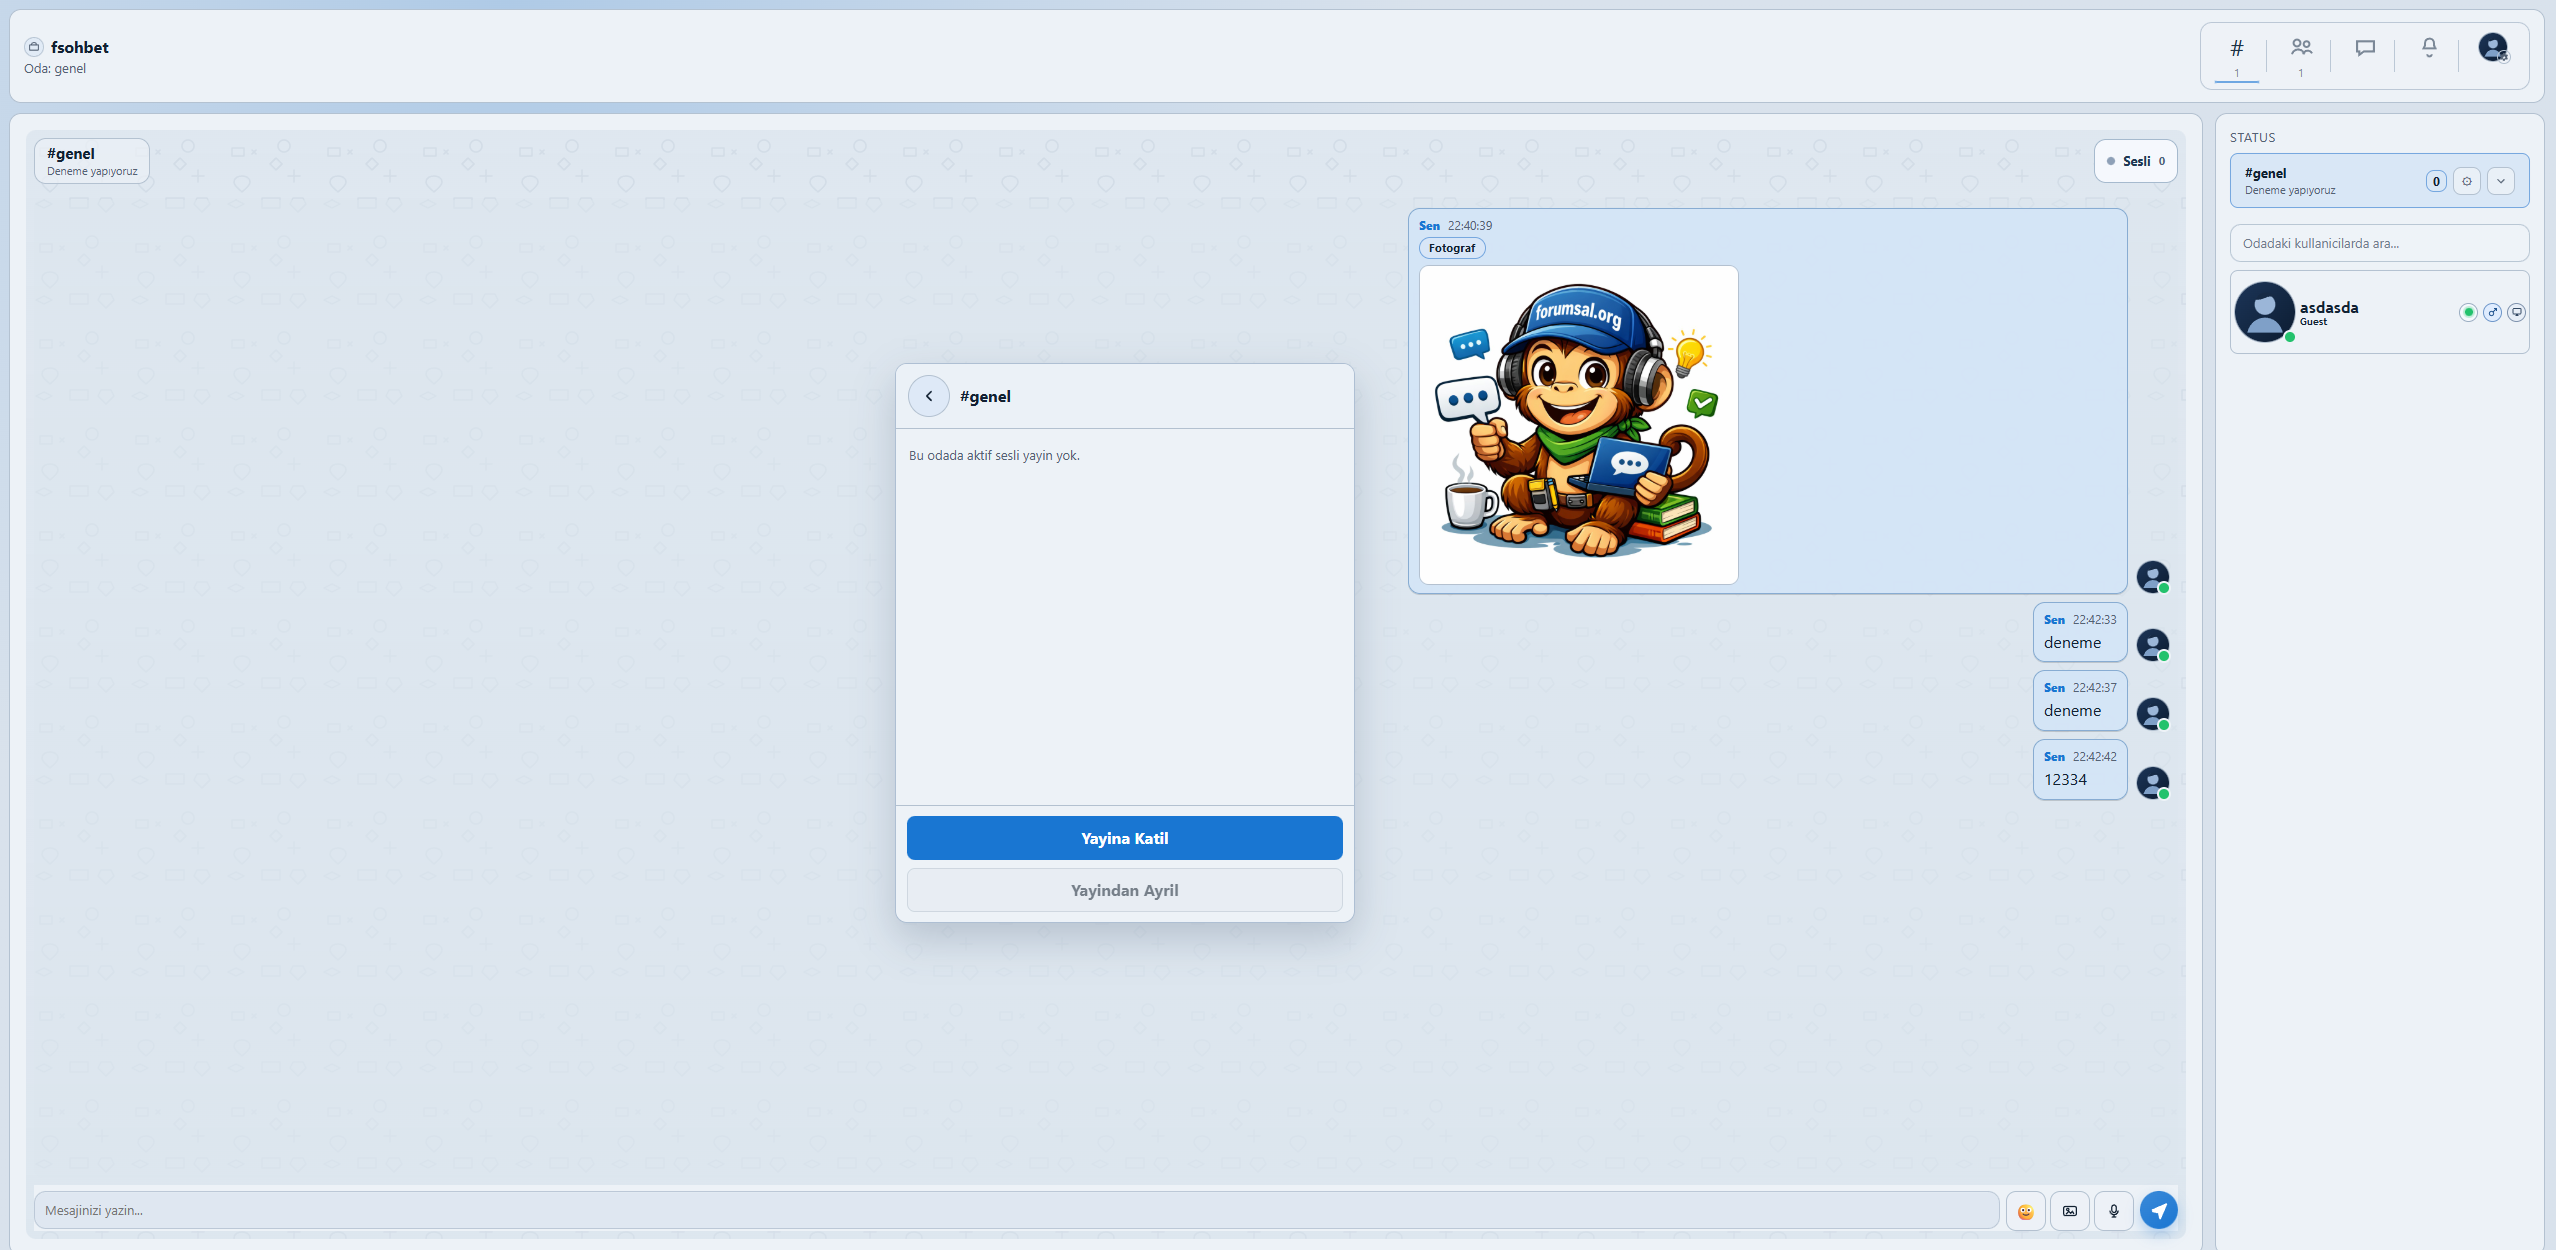Open #genel room settings gear
The height and width of the screenshot is (1250, 2556).
point(2467,181)
